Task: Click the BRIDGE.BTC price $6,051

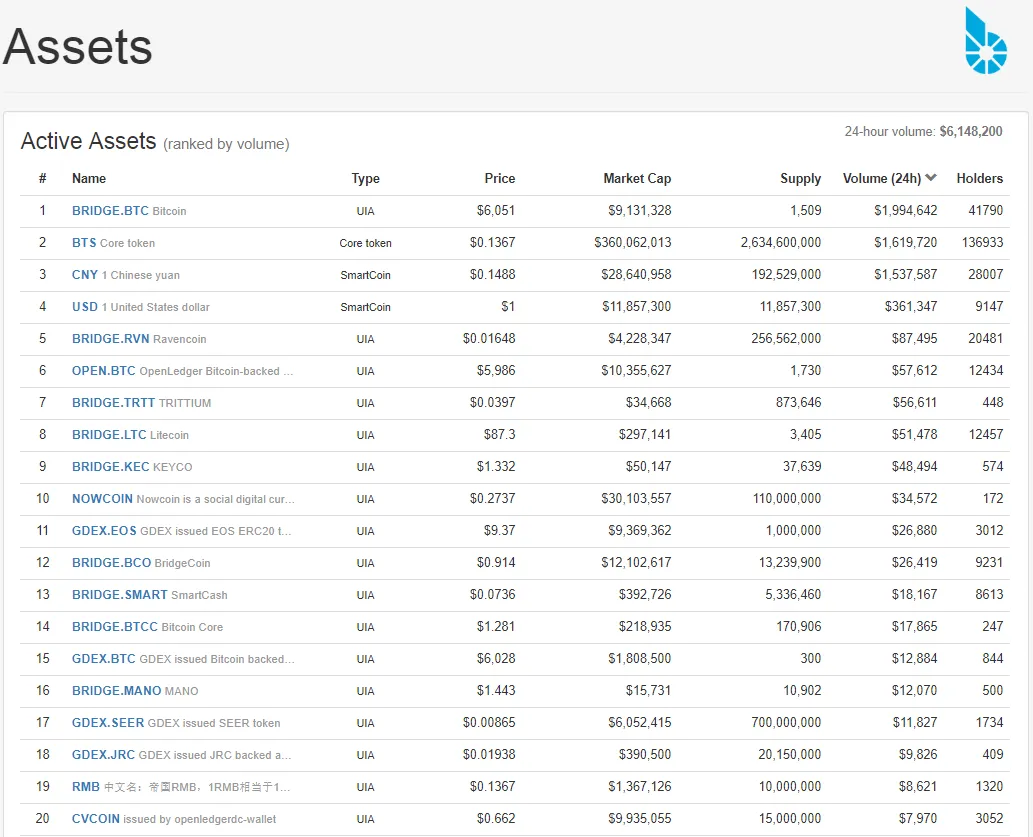Action: pyautogui.click(x=495, y=211)
